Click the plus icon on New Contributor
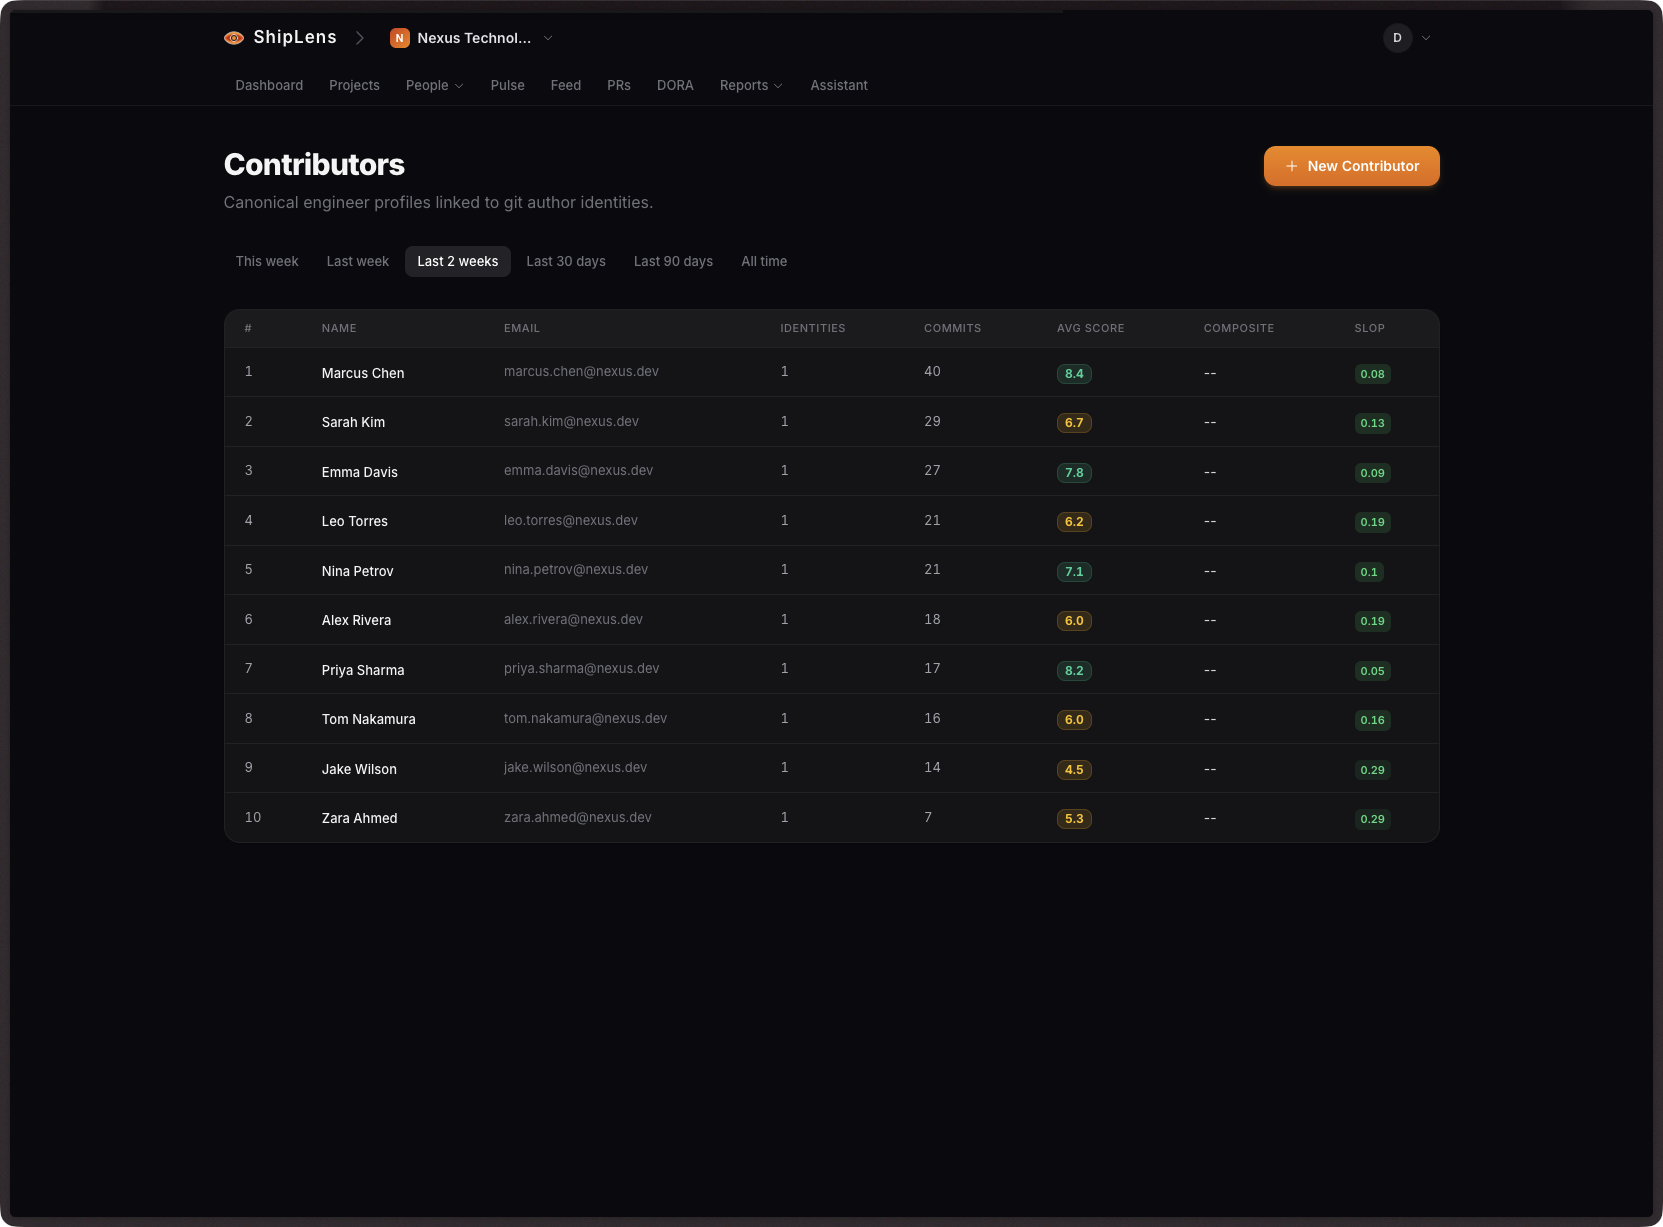This screenshot has height=1227, width=1663. pos(1292,166)
